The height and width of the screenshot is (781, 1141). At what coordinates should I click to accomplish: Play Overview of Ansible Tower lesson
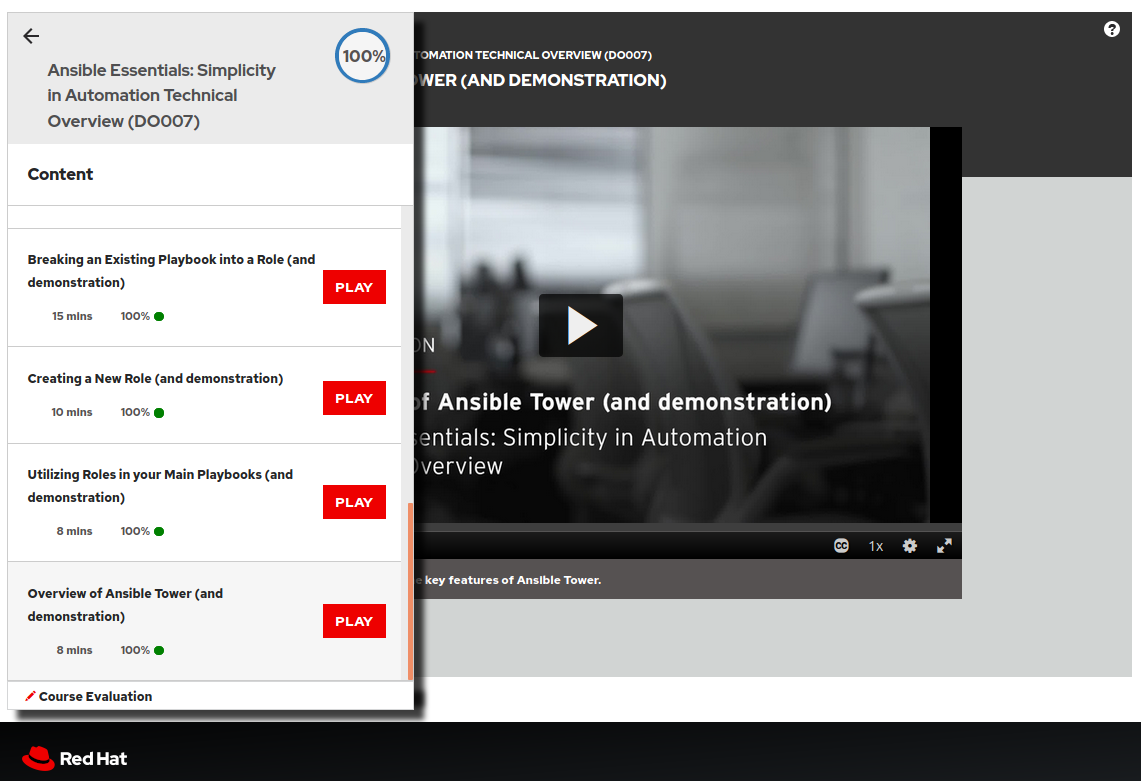pos(354,621)
